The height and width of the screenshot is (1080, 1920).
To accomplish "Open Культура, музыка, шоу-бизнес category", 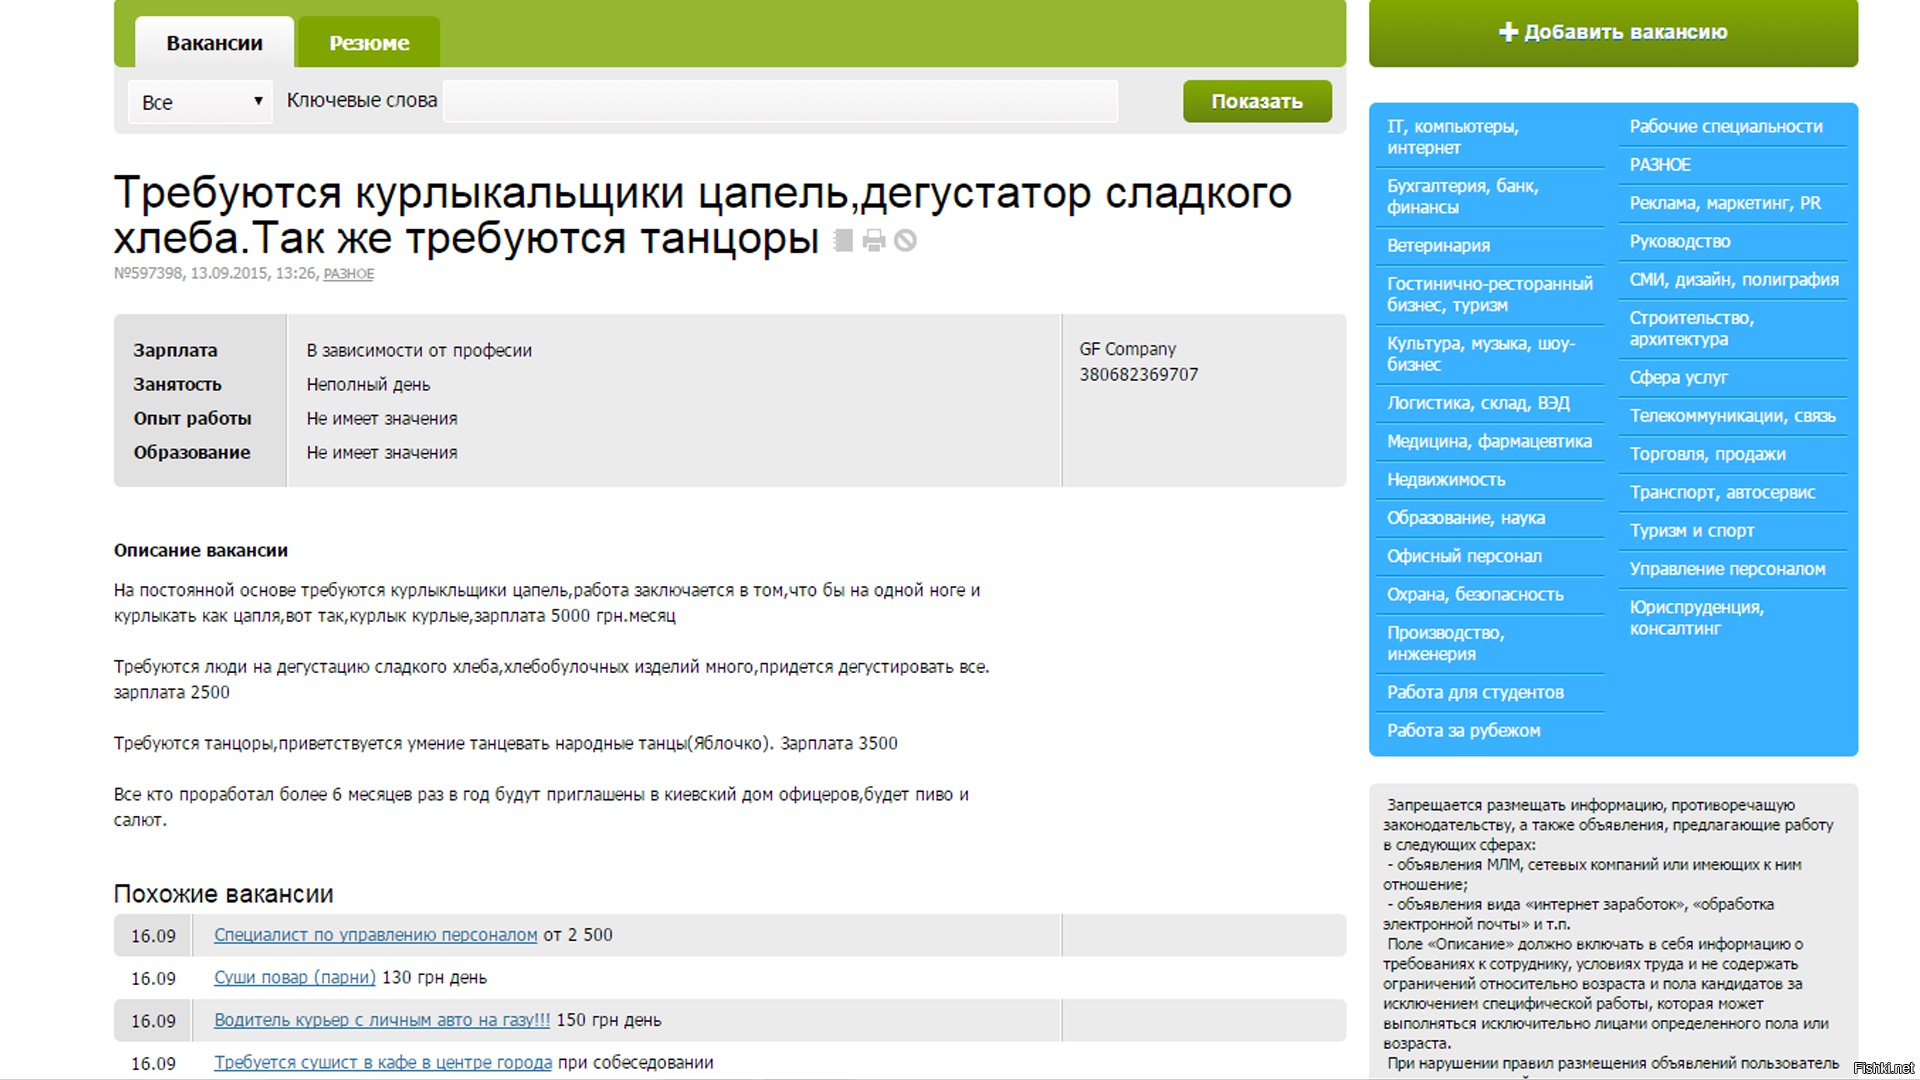I will pos(1480,354).
